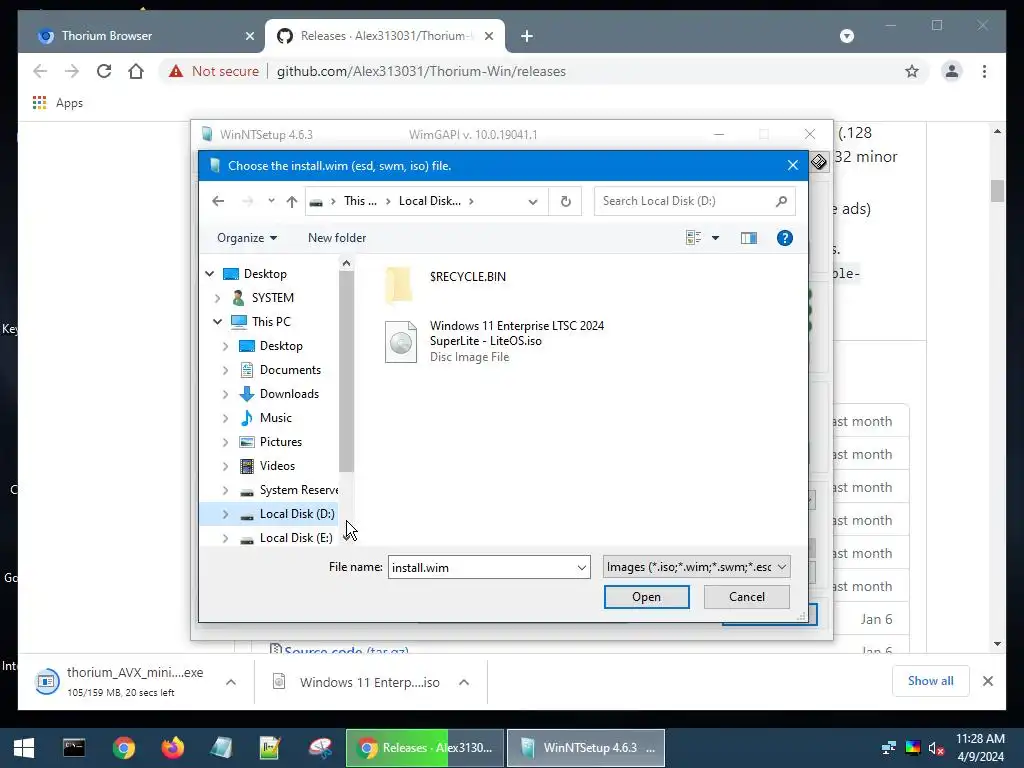Open file dialog help
The image size is (1024, 768).
785,238
